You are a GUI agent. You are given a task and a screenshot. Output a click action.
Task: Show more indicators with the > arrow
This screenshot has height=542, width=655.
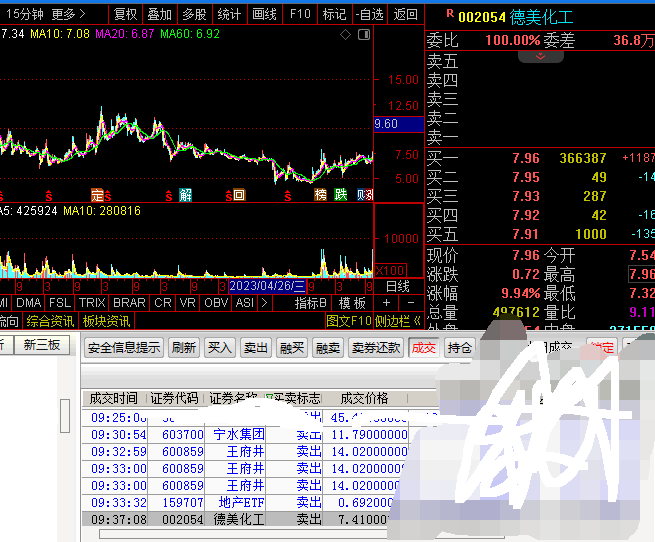pyautogui.click(x=264, y=303)
